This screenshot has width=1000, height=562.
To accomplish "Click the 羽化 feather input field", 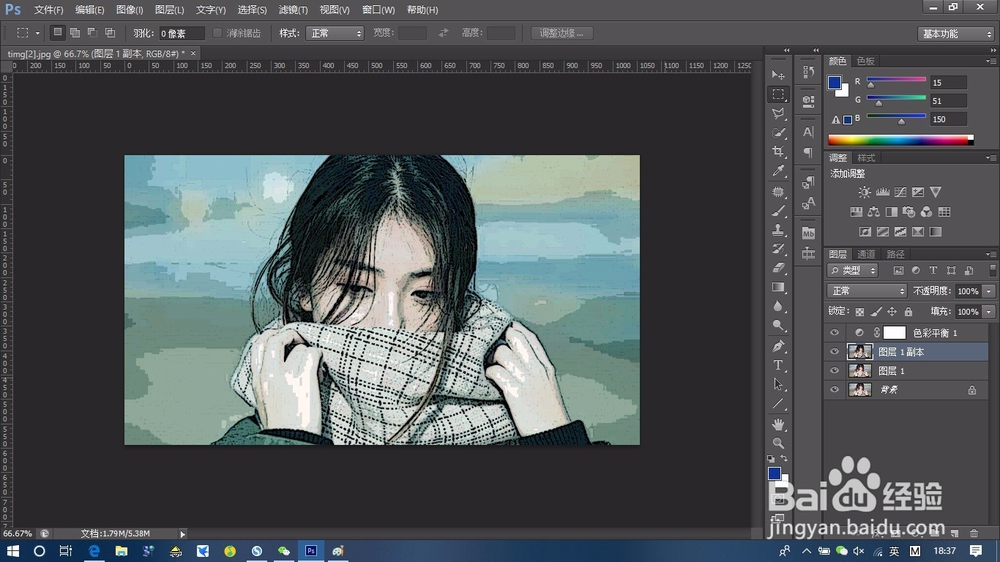I will tap(181, 33).
